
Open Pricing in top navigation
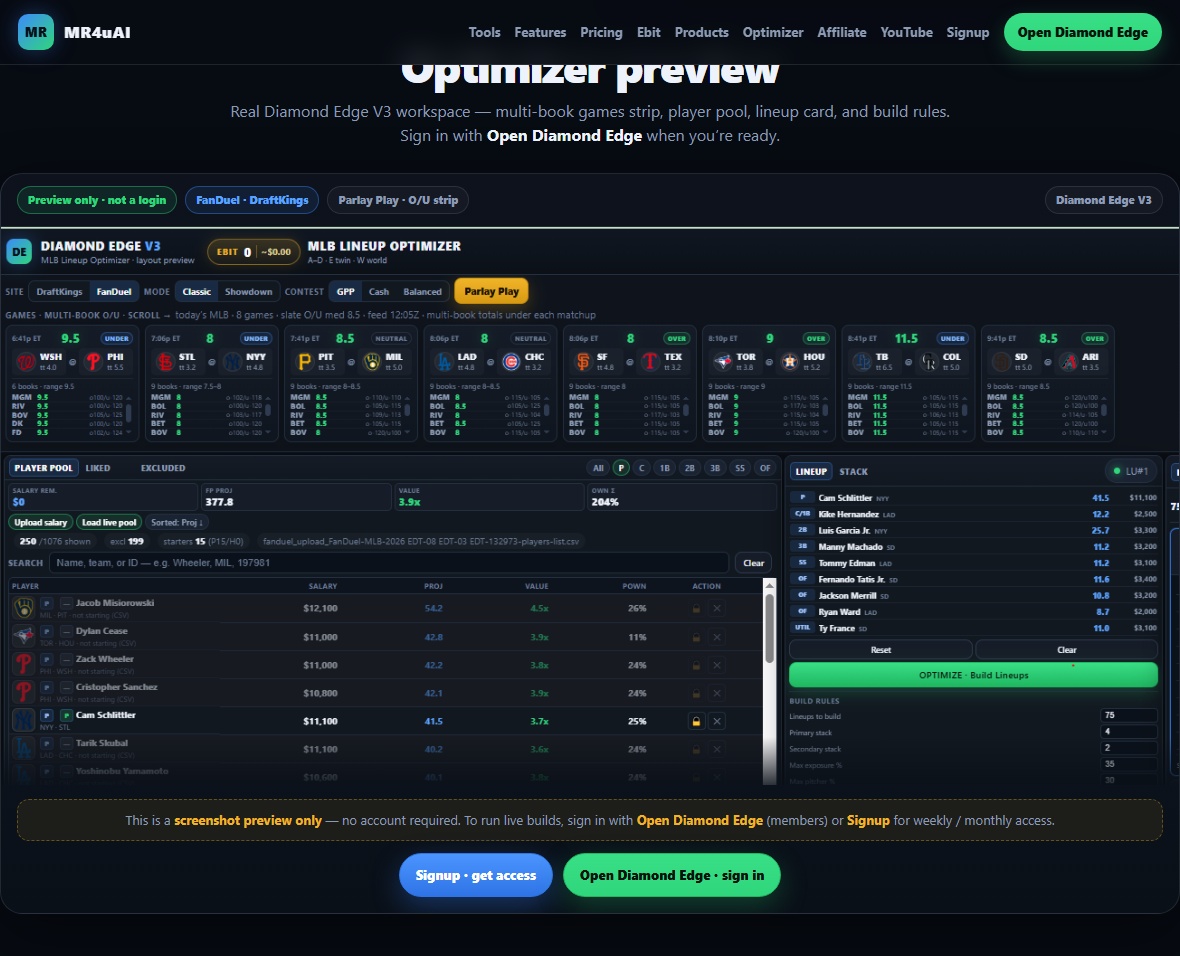pyautogui.click(x=601, y=32)
